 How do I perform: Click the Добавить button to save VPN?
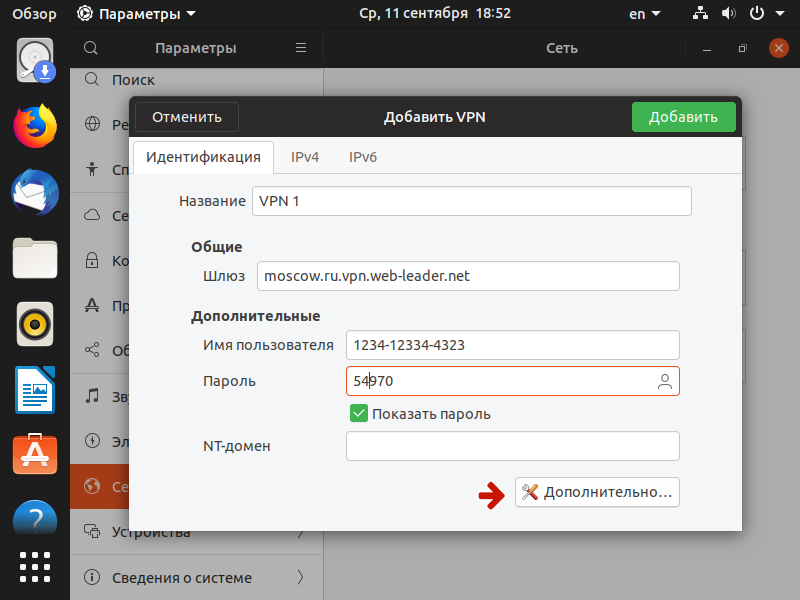coord(683,116)
